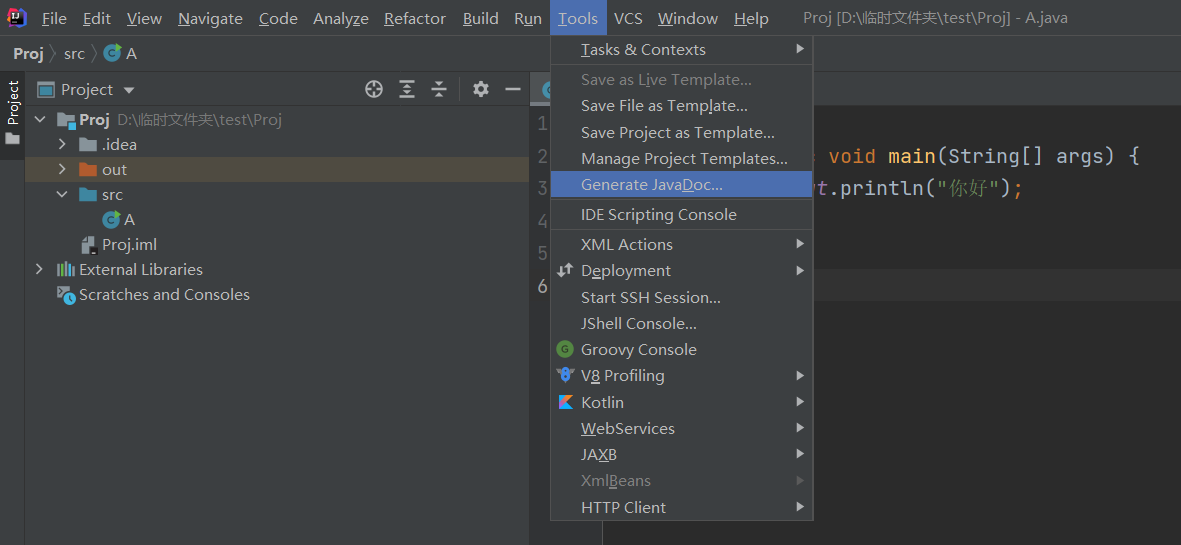
Task: Click Proj in the breadcrumb bar
Action: (x=29, y=53)
